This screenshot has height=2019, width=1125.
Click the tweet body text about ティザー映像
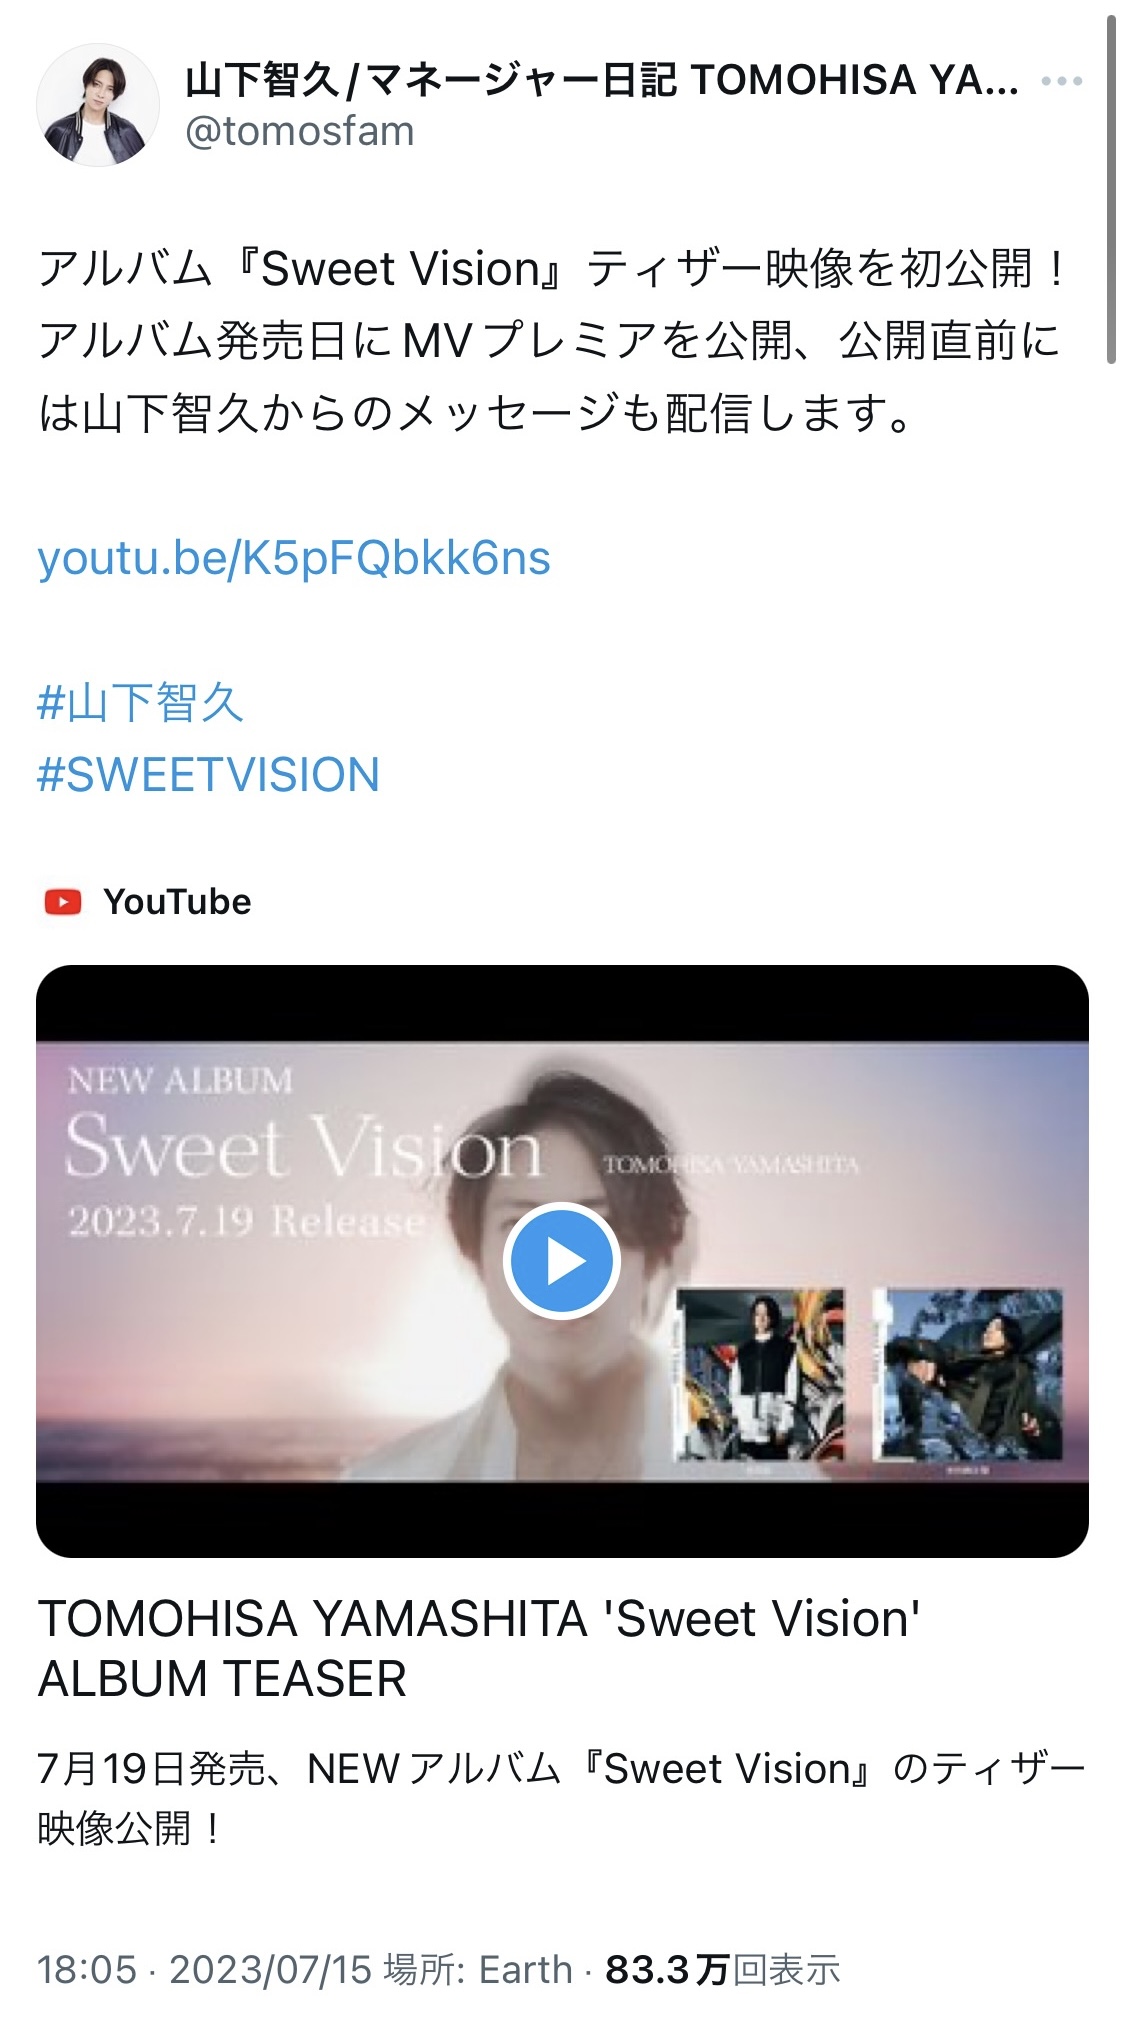[x=551, y=341]
